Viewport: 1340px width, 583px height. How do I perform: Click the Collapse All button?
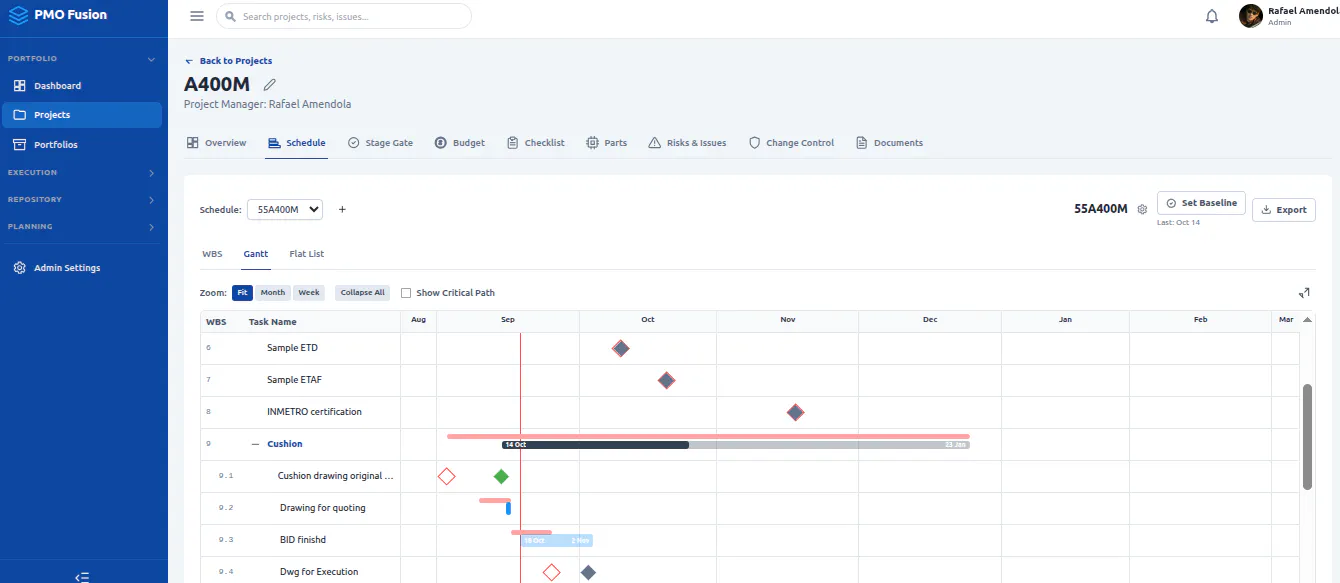pos(362,293)
